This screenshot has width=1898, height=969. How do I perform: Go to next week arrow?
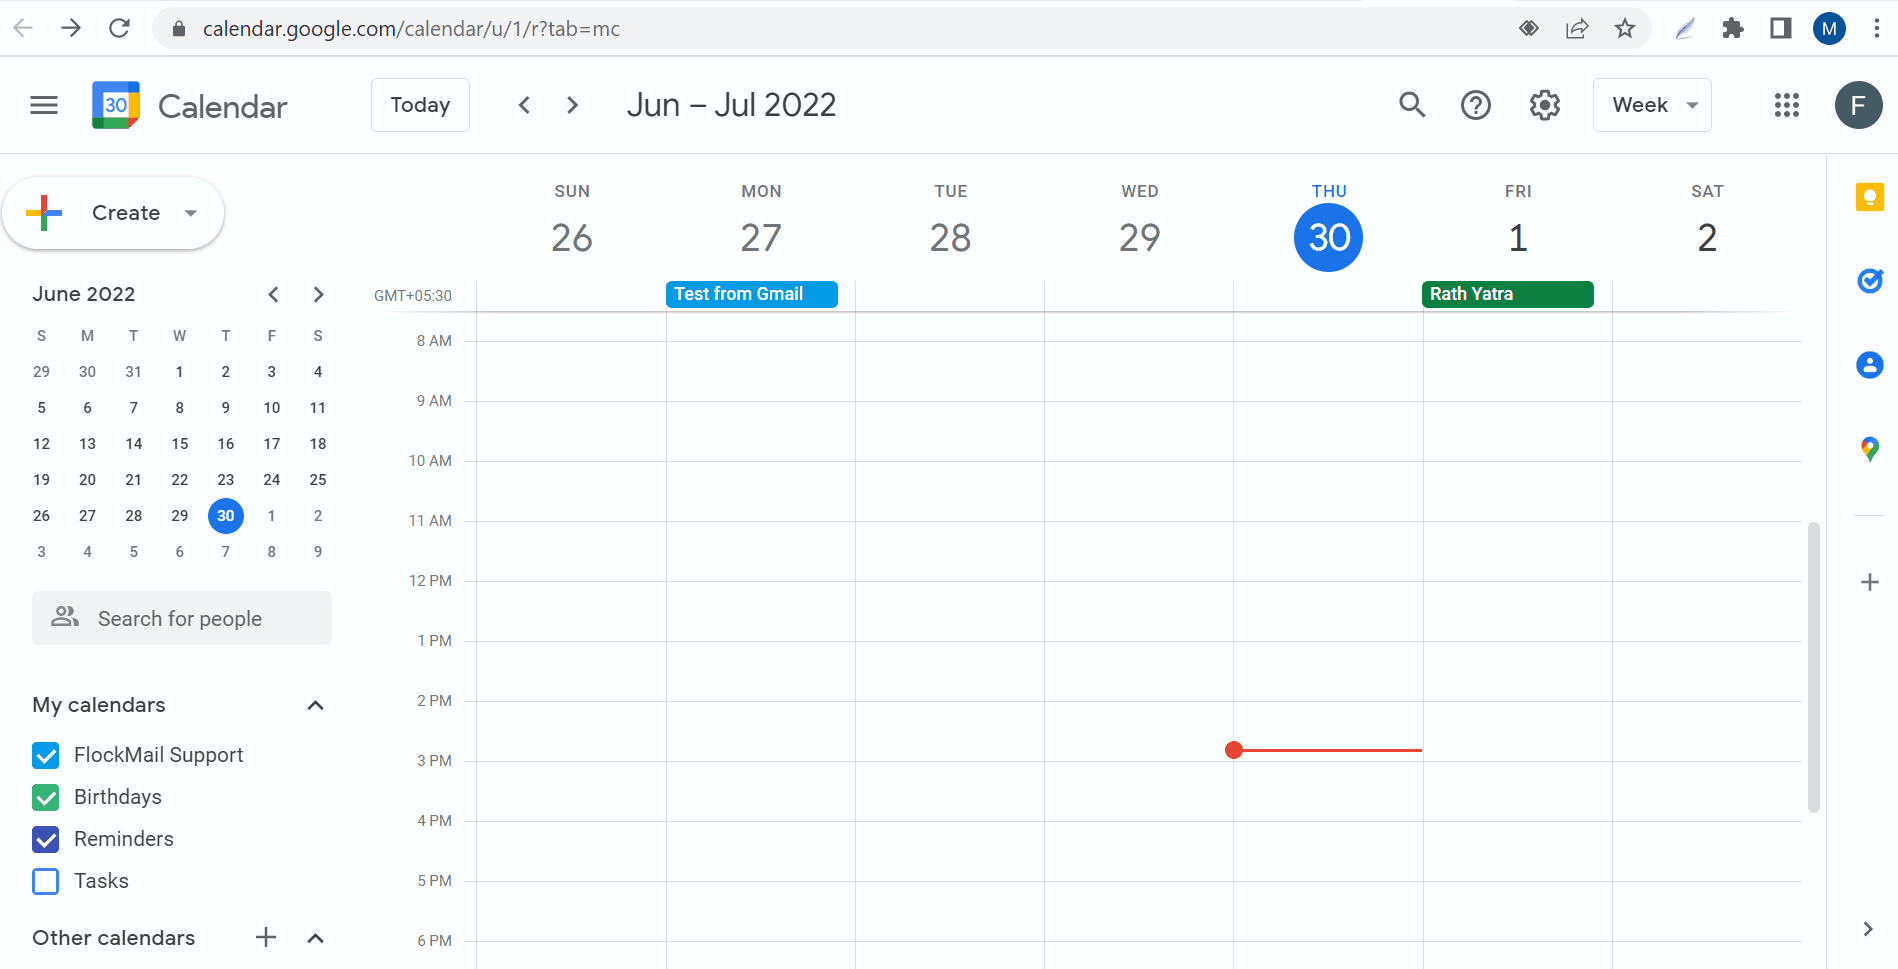coord(572,105)
